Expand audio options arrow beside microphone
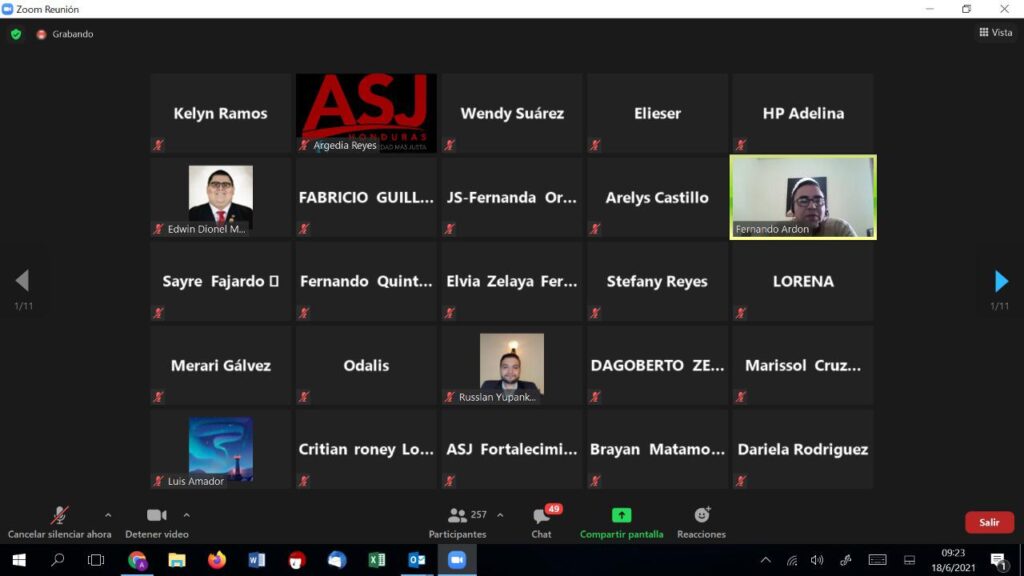This screenshot has width=1024, height=576. 108,516
